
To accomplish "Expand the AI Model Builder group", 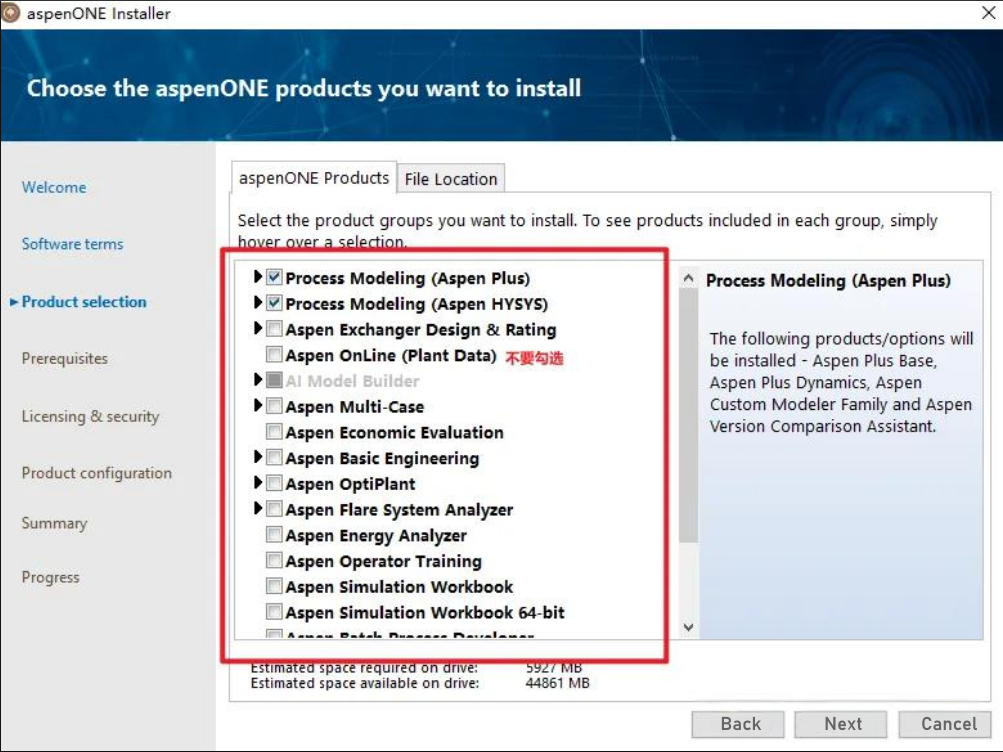I will [x=258, y=379].
